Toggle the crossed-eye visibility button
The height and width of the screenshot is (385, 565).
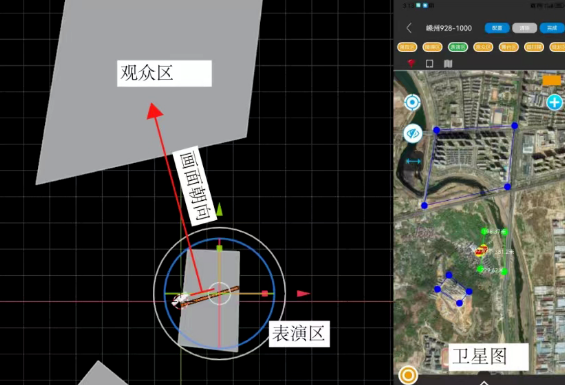click(x=413, y=133)
